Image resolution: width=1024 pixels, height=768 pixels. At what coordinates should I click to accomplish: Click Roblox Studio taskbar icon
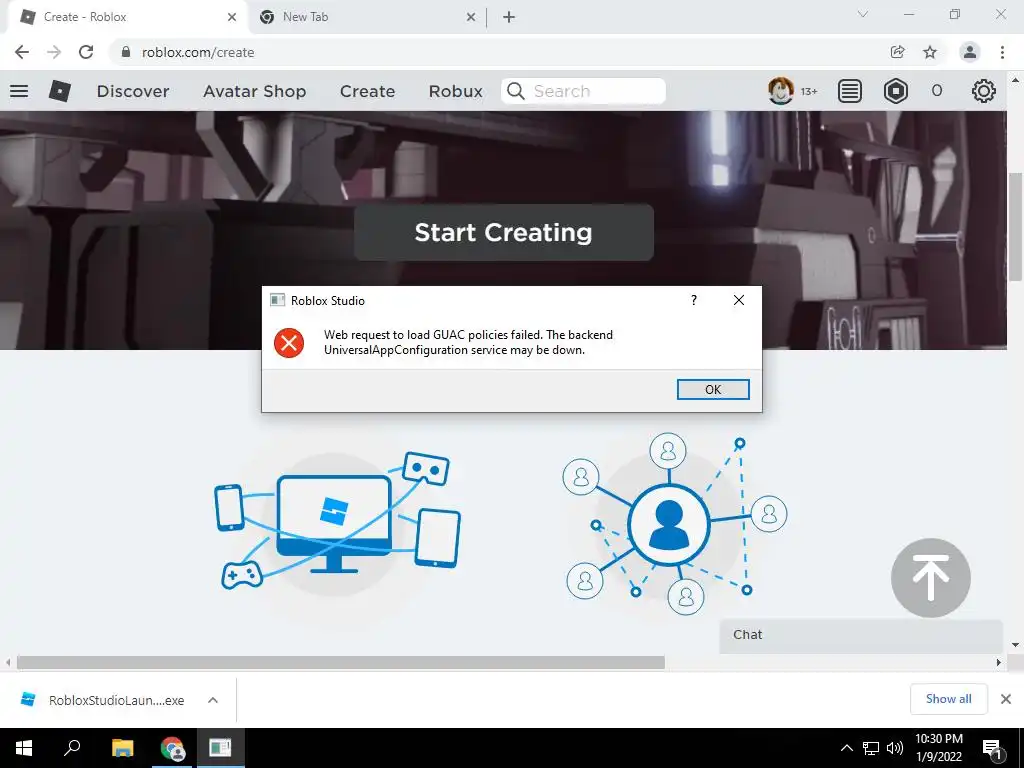tap(221, 748)
